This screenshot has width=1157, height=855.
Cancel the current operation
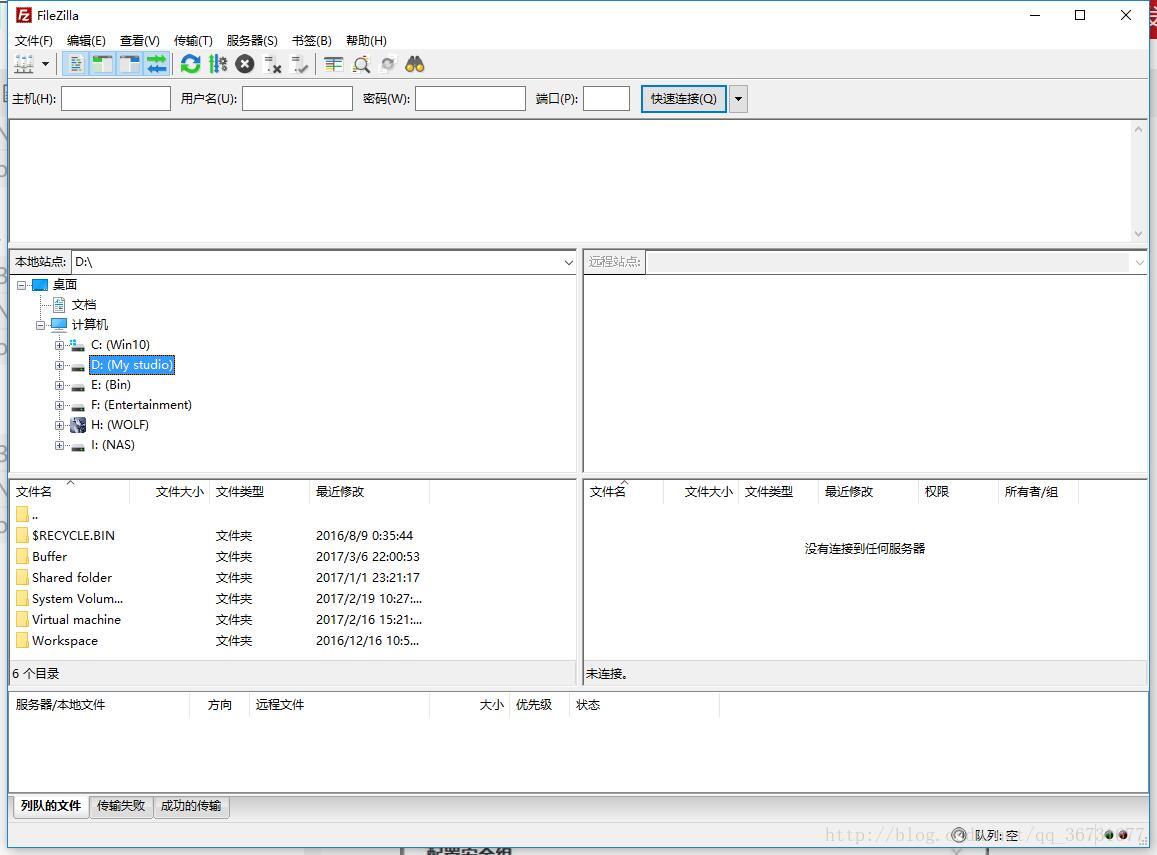tap(244, 65)
